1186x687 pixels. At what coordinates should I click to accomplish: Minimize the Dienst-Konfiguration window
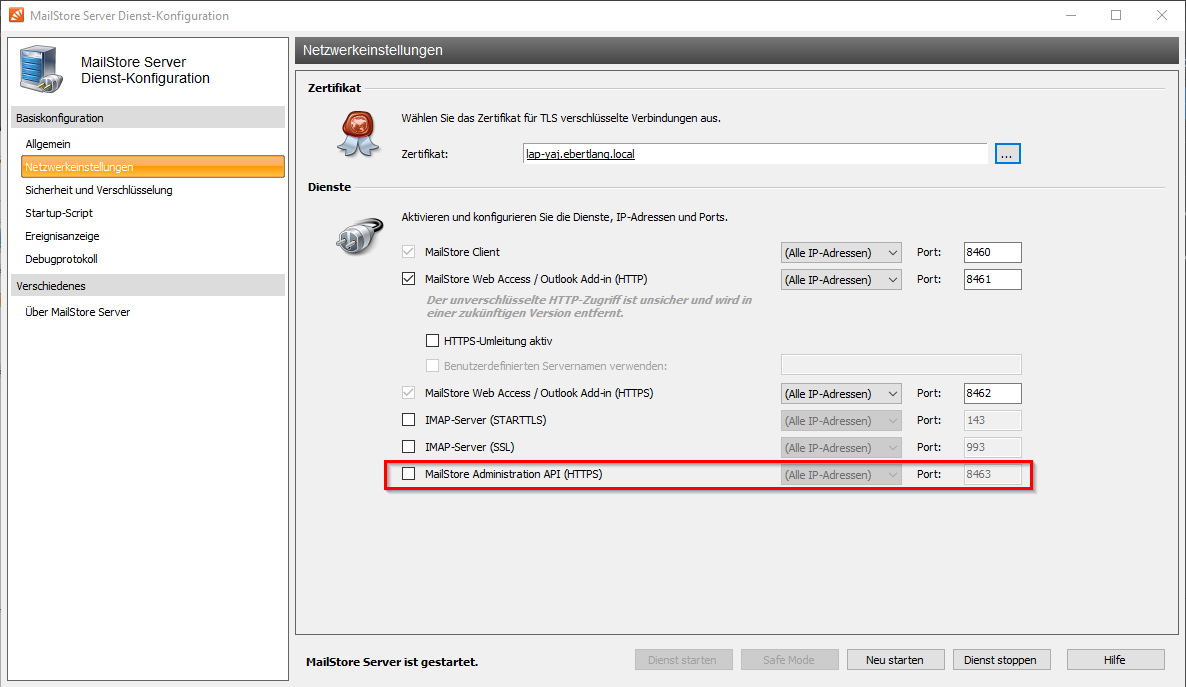pos(1070,15)
